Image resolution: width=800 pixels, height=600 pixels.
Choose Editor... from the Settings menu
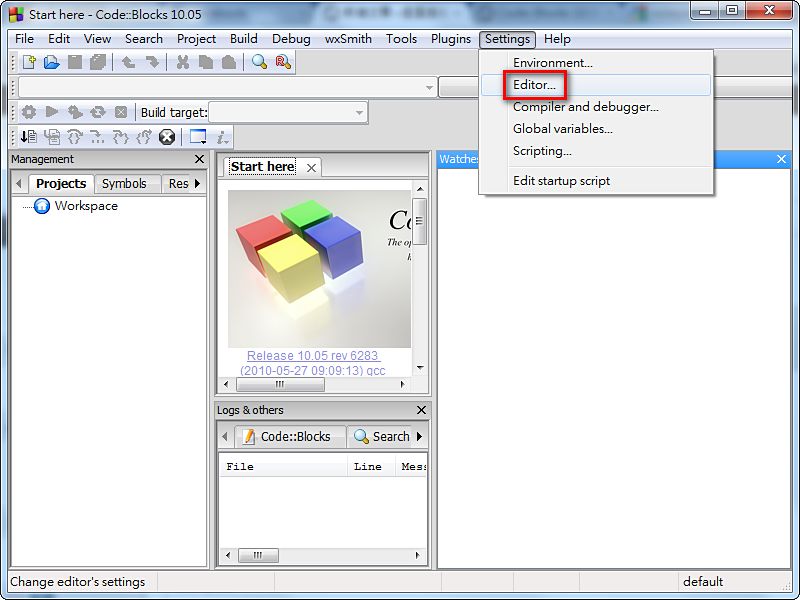pos(596,85)
